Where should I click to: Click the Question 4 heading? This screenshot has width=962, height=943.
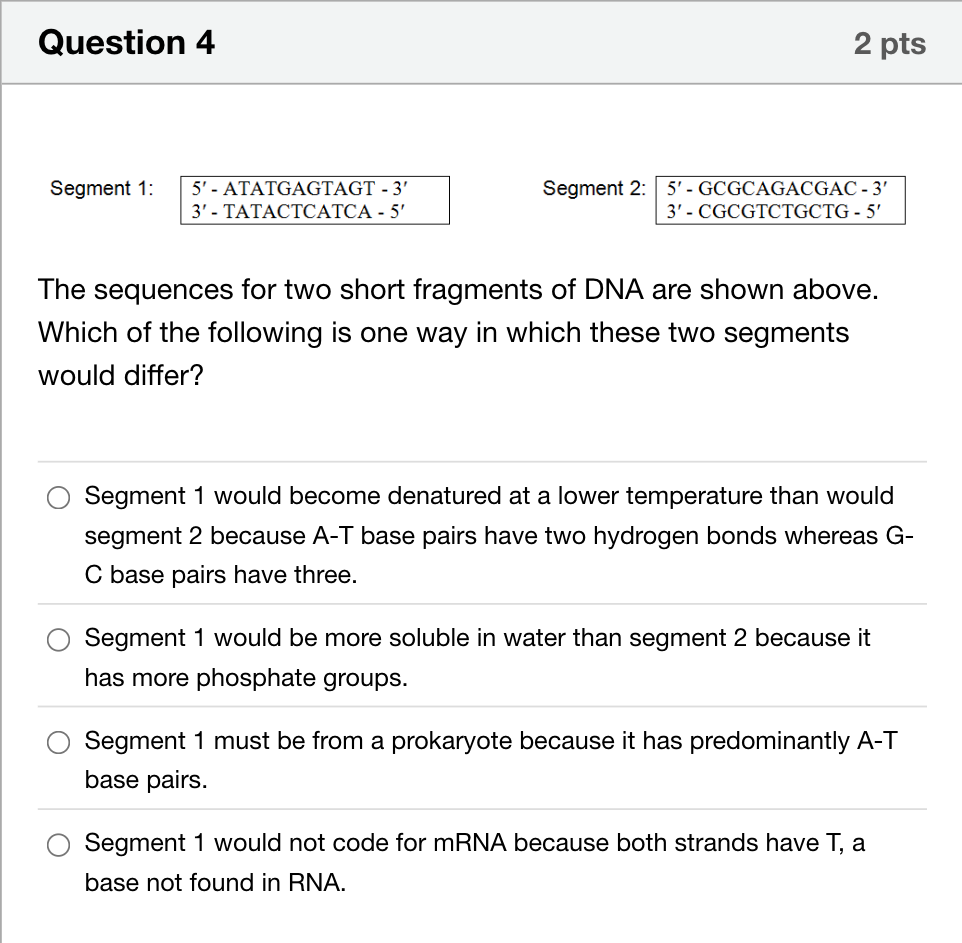click(x=126, y=43)
